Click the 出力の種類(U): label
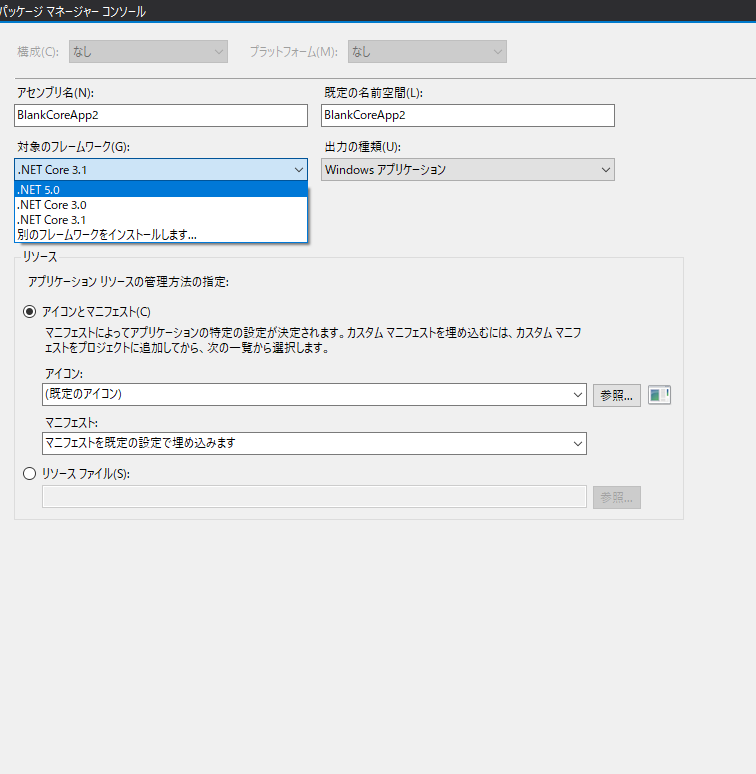This screenshot has width=756, height=774. (x=363, y=147)
